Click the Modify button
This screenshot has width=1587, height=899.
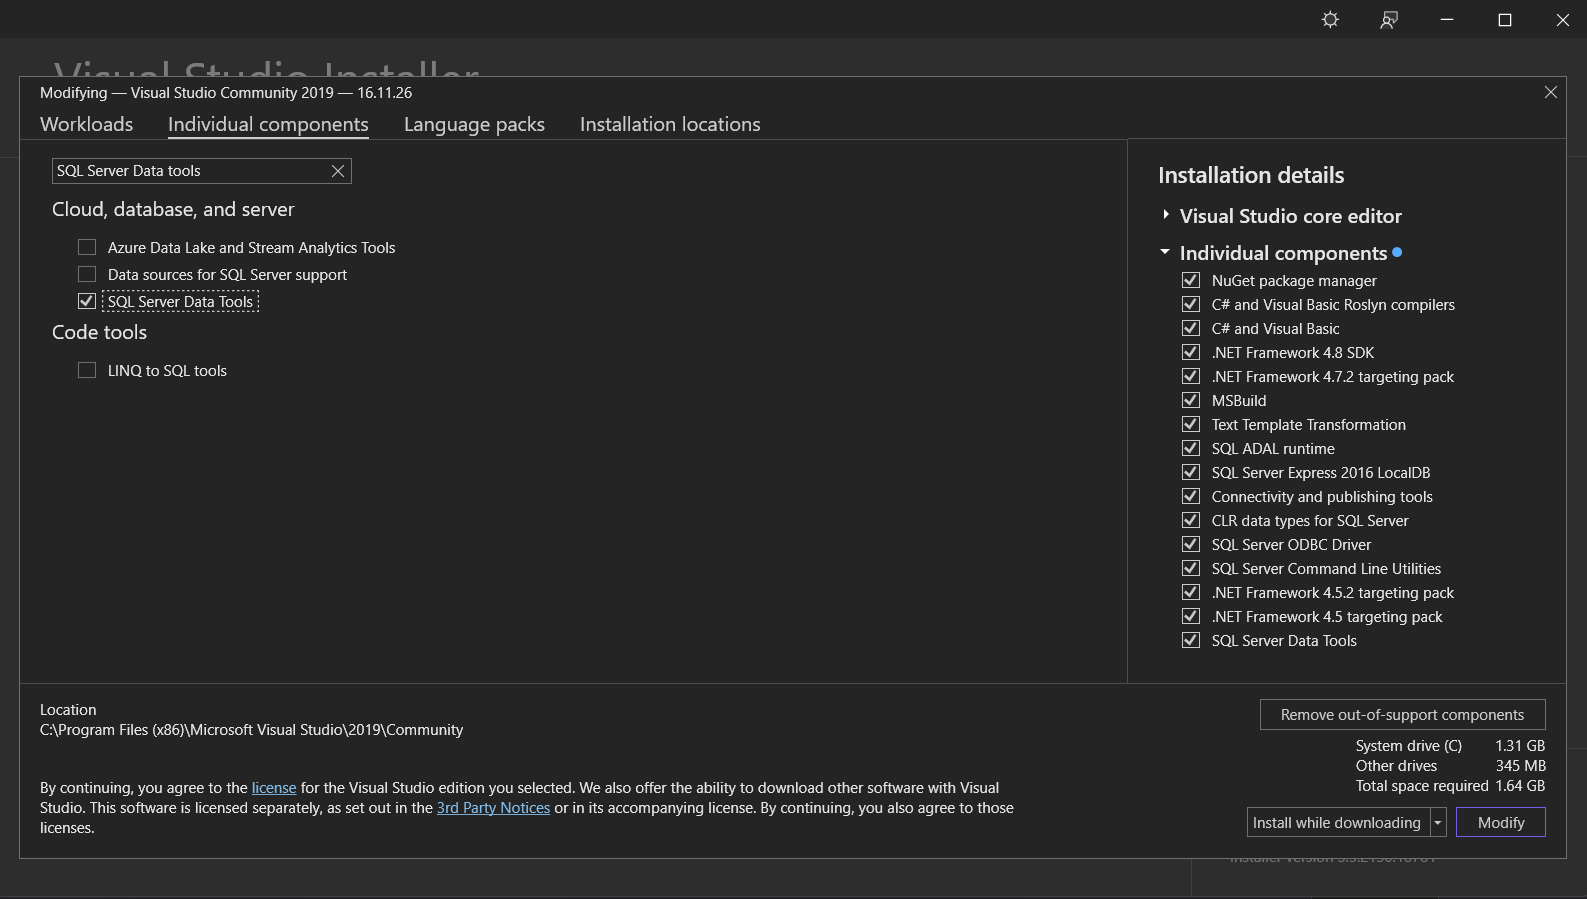tap(1501, 822)
